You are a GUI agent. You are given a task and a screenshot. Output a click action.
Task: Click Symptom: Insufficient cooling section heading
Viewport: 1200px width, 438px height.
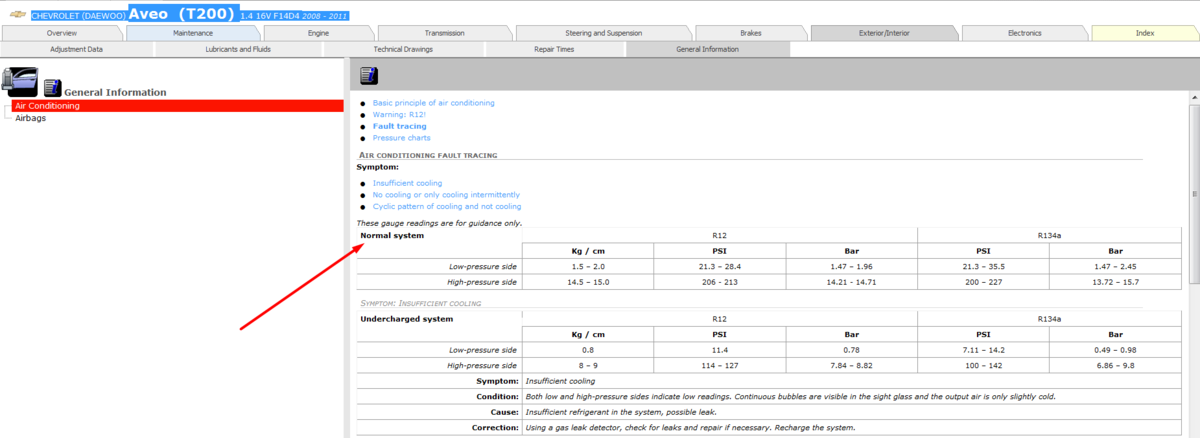coord(420,303)
